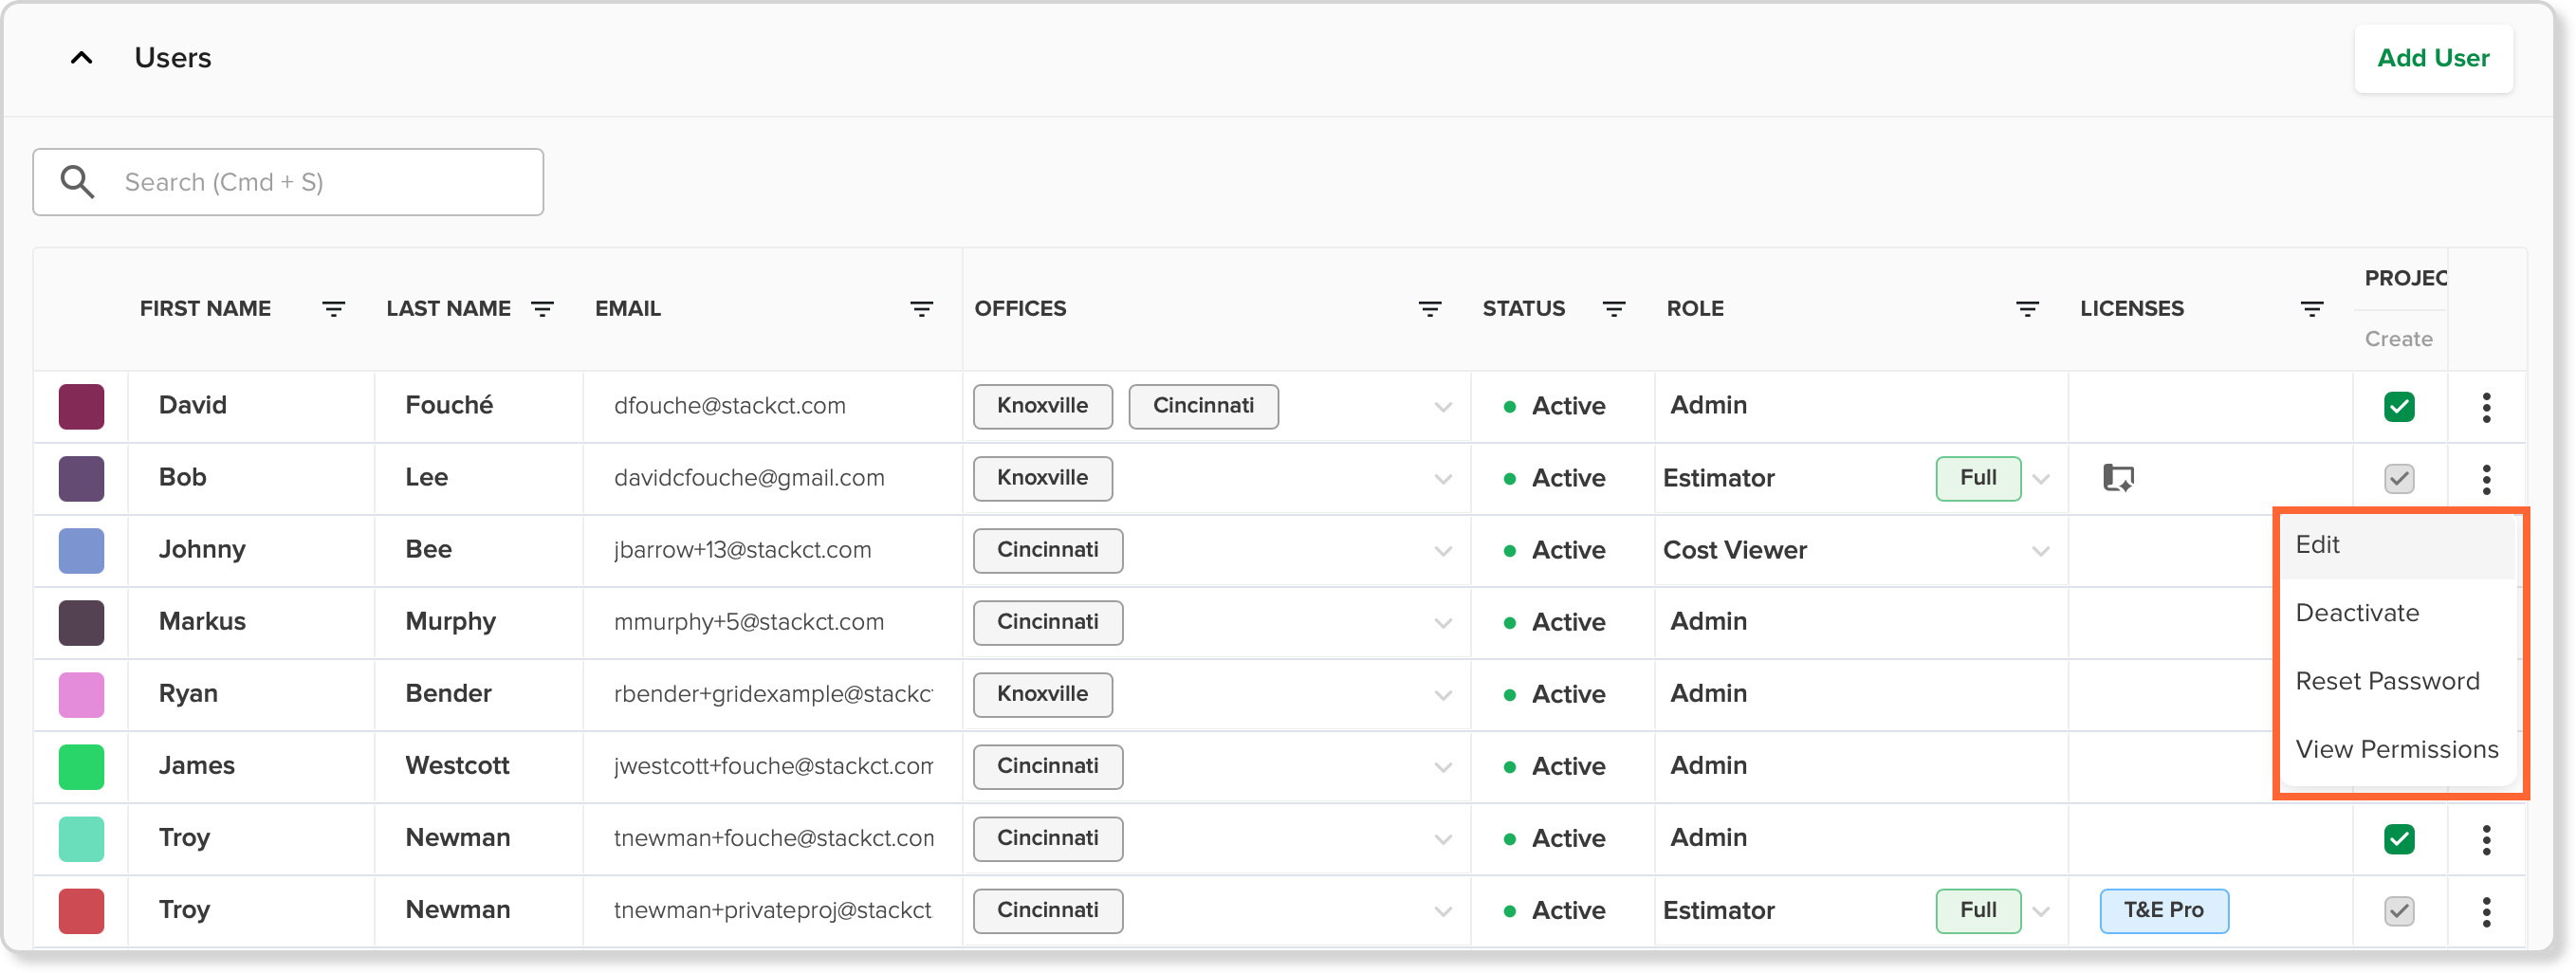The width and height of the screenshot is (2576, 973).
Task: Click email jbarrow+13@stackct.com
Action: pos(742,550)
